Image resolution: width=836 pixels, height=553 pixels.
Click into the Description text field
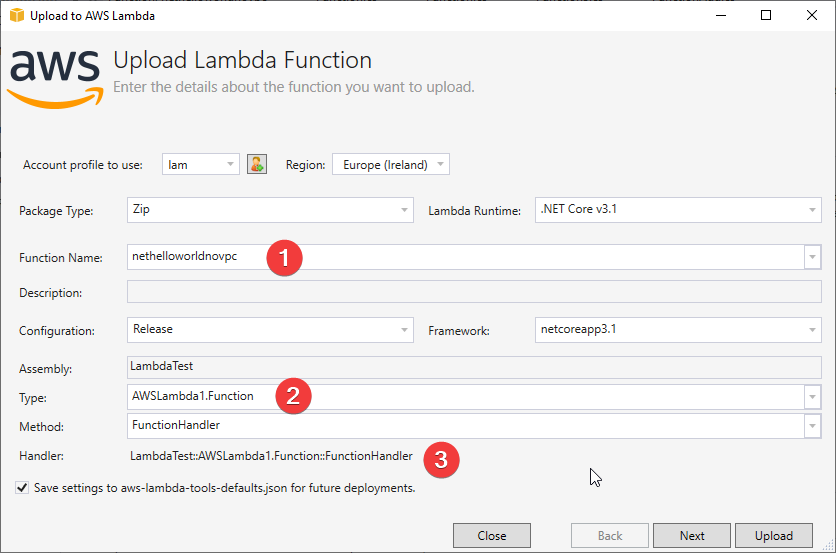474,292
